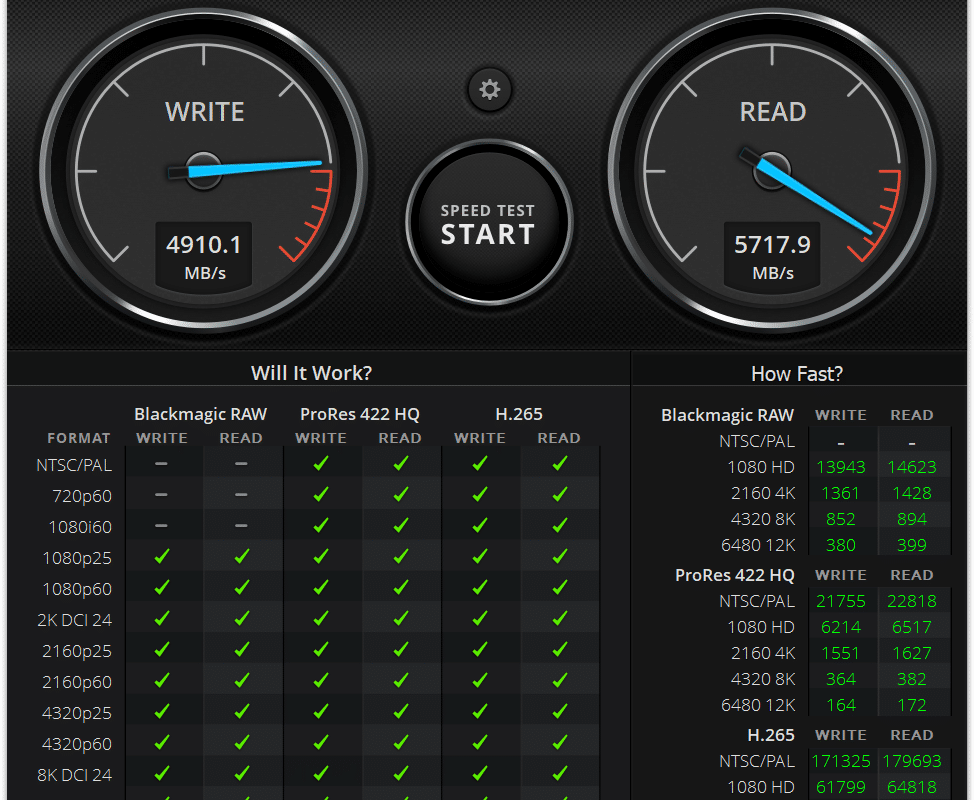Click Blackmagic RAW 1080 HD read value 14623
The height and width of the screenshot is (800, 974).
pos(911,467)
